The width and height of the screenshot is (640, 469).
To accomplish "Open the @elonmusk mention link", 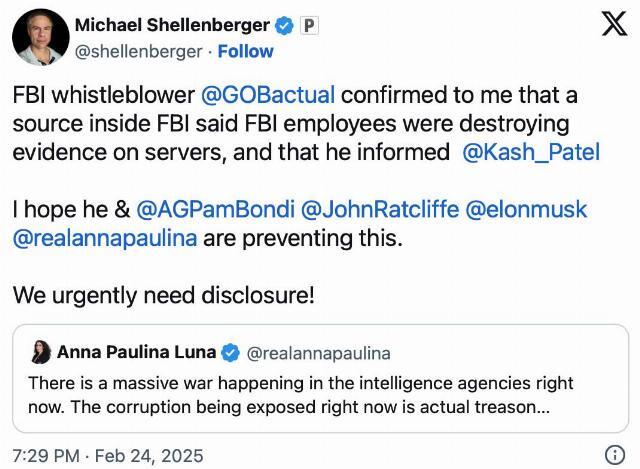I will point(526,209).
